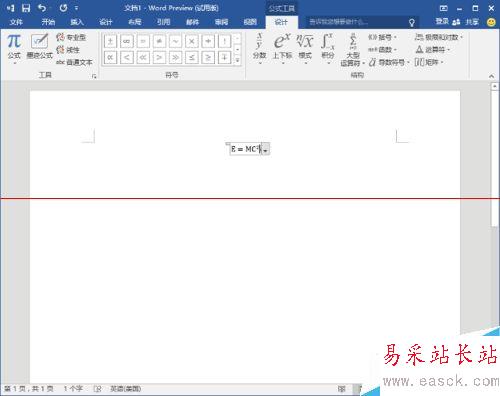Switch to the 开始 (Home) tab
This screenshot has height=396, width=500.
[x=48, y=22]
